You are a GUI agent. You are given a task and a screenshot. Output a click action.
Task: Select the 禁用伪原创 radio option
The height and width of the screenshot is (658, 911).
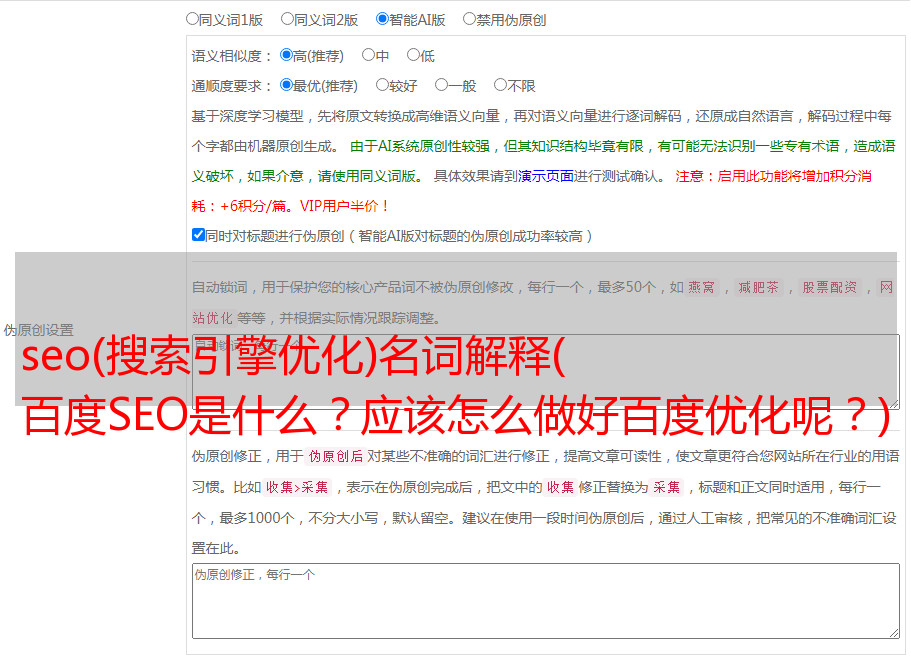pos(469,19)
